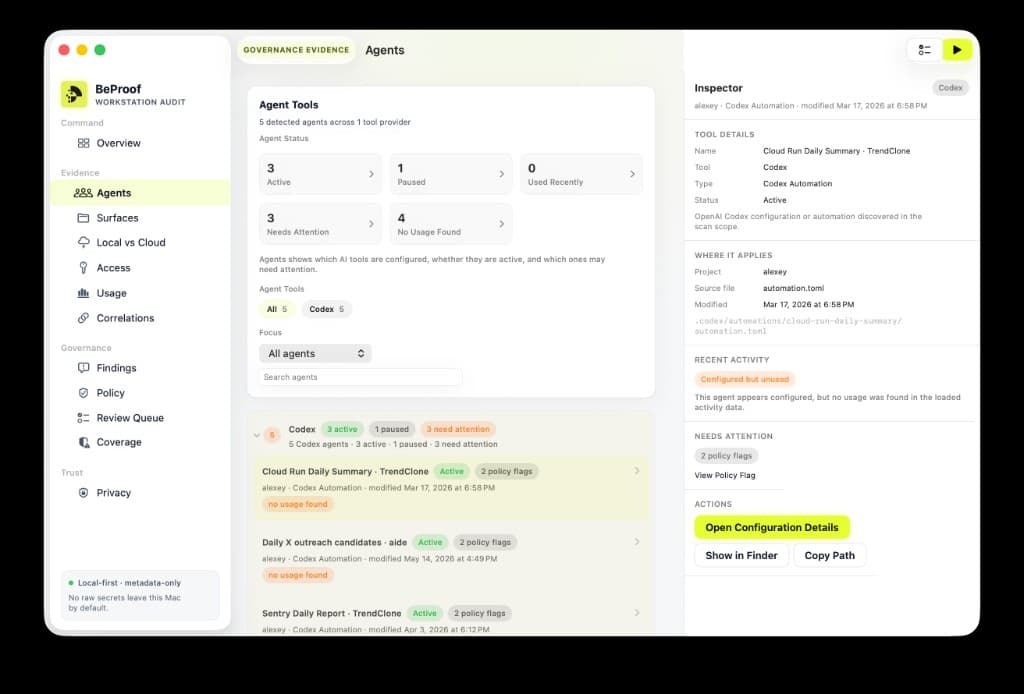Click the Agents title in header
Viewport: 1024px width, 694px height.
coord(385,50)
